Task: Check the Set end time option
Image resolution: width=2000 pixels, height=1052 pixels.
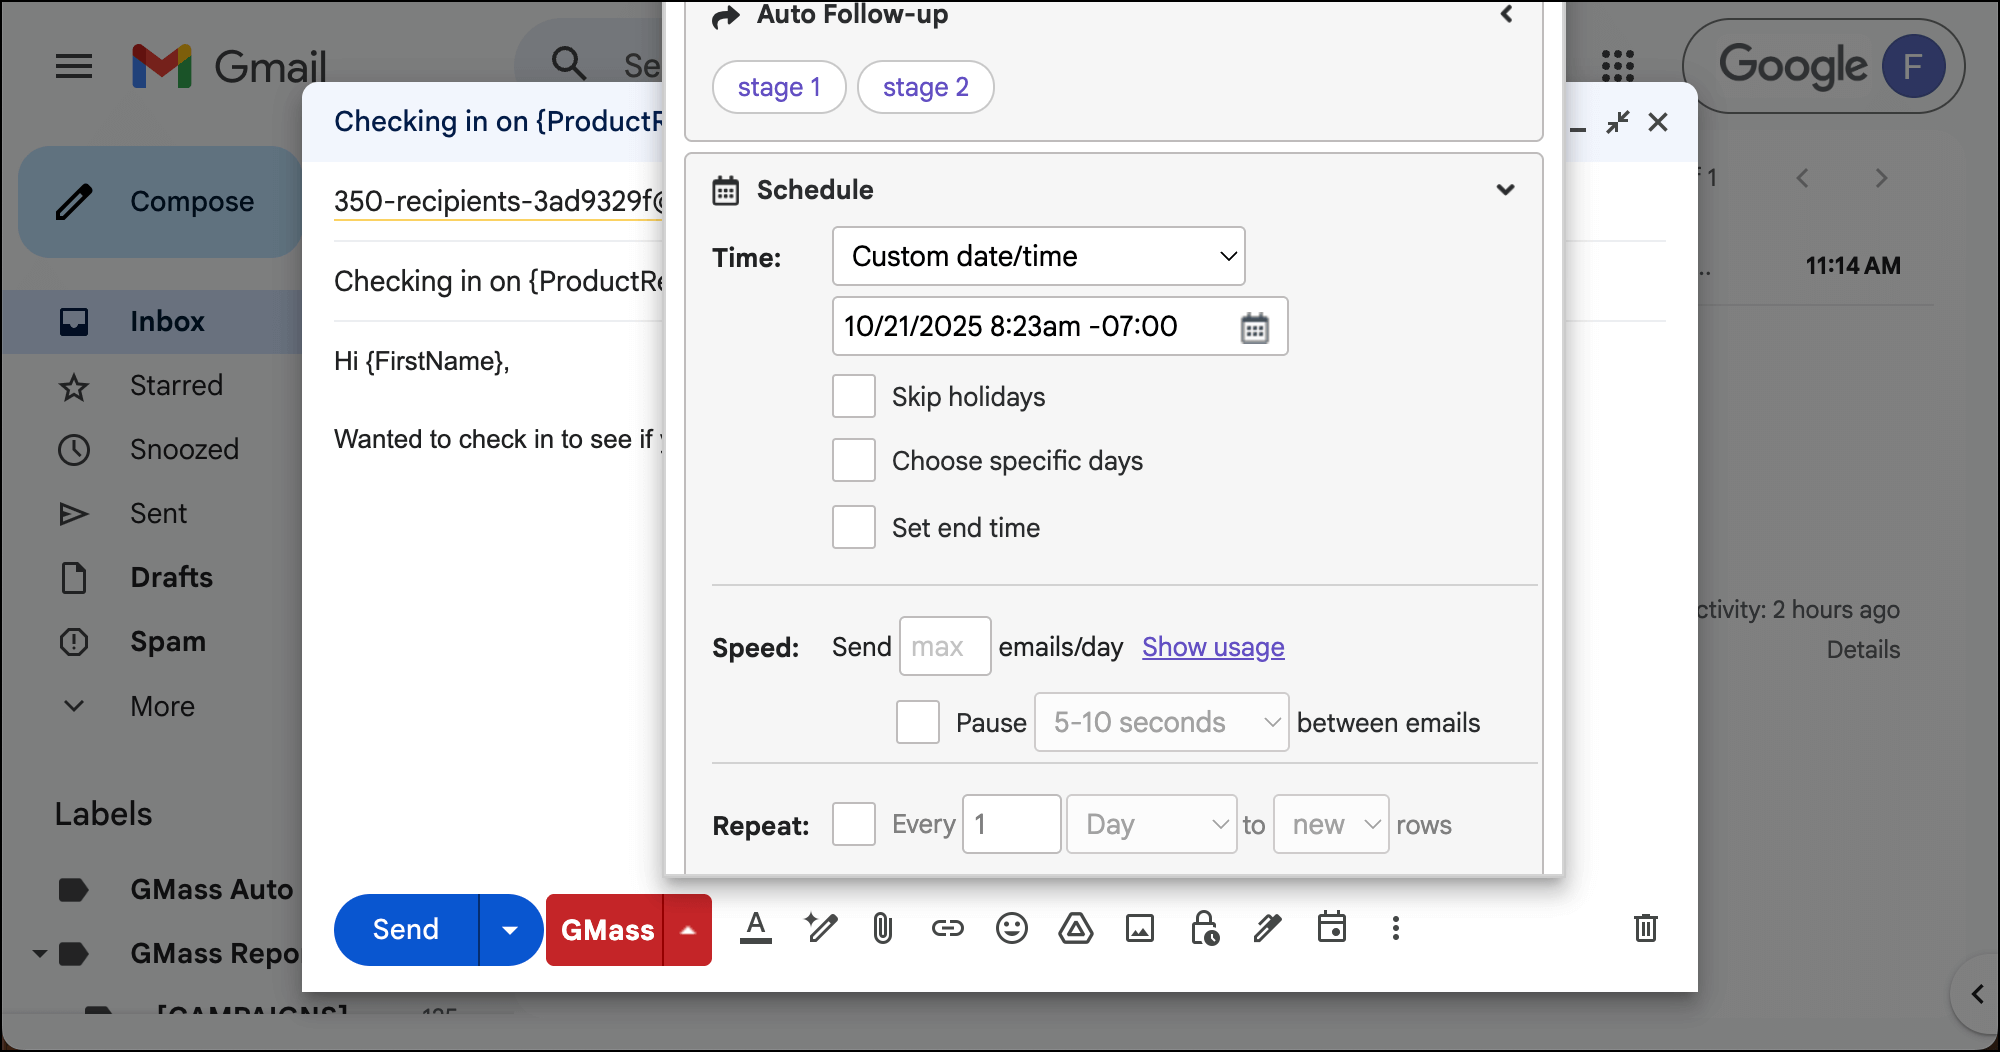Action: pyautogui.click(x=853, y=527)
